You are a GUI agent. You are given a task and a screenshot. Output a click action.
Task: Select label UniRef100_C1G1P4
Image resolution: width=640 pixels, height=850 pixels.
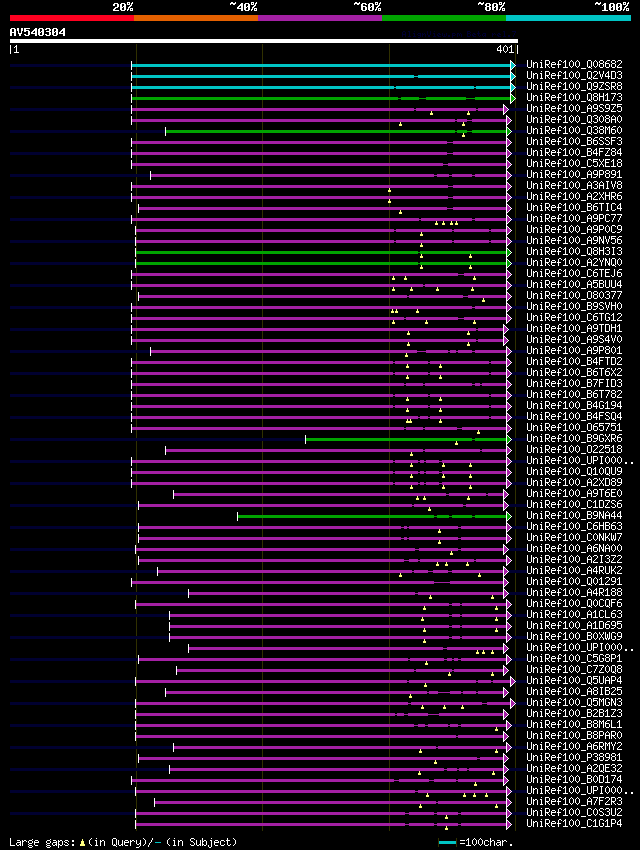pos(574,823)
